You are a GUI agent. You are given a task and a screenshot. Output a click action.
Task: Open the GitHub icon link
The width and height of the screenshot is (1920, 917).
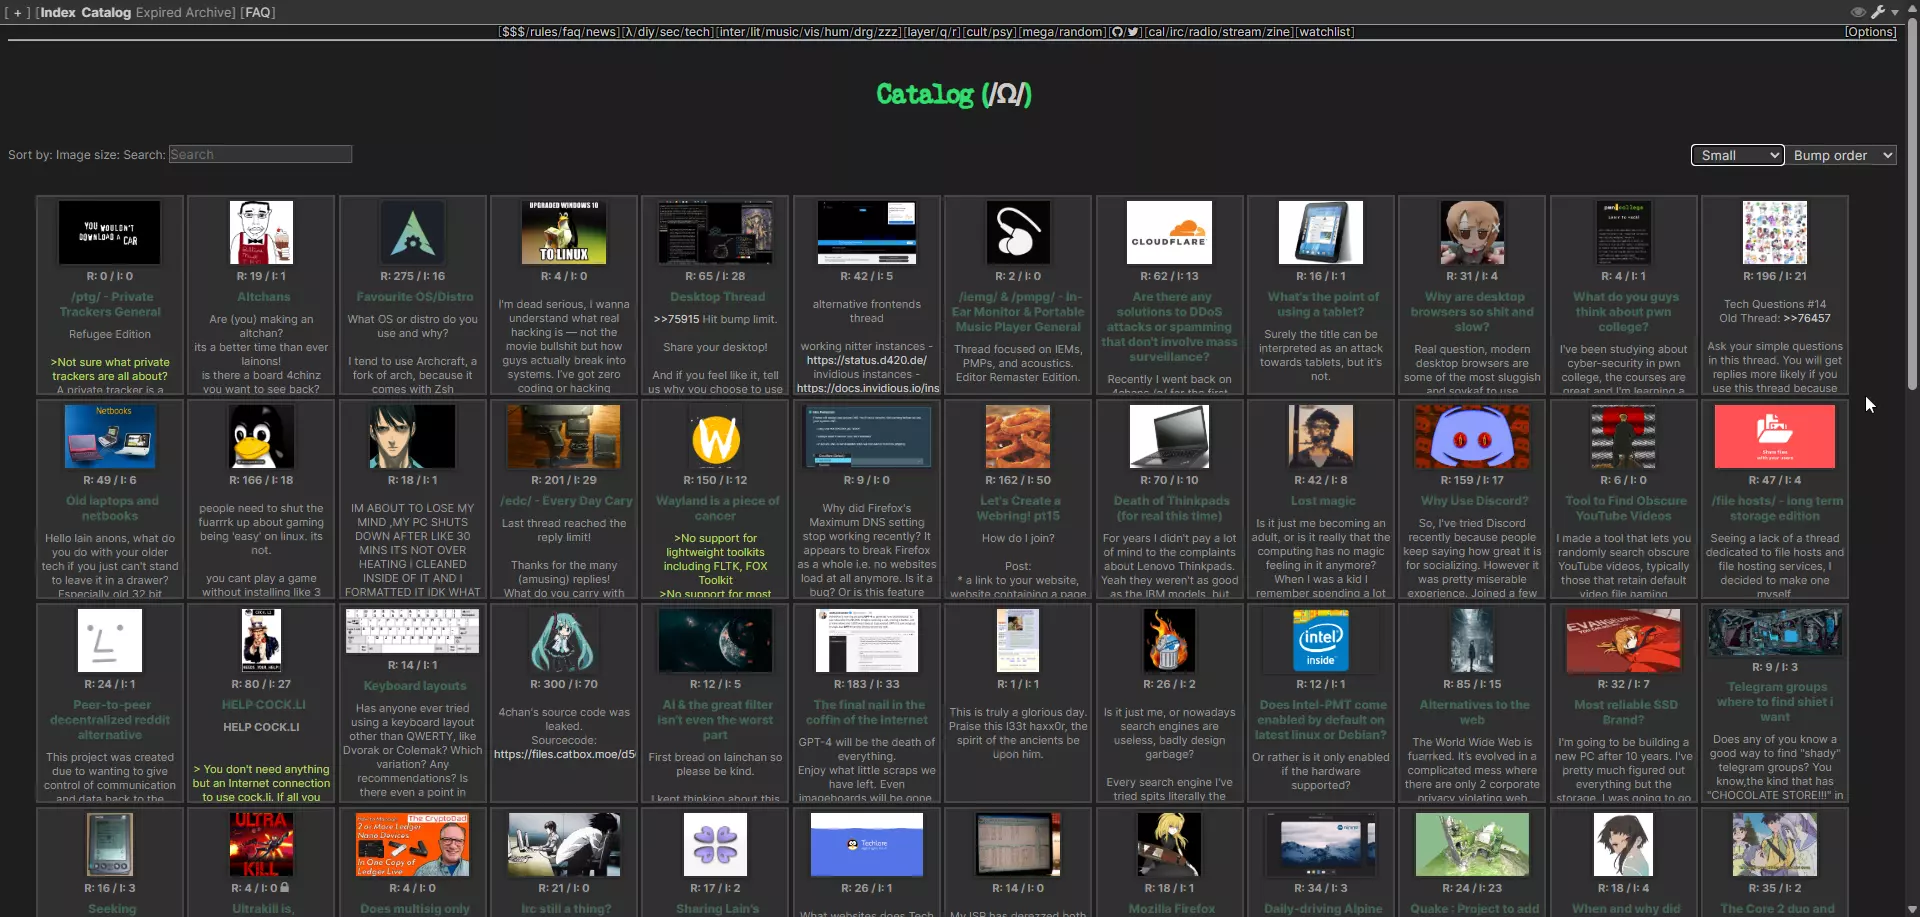point(1118,32)
